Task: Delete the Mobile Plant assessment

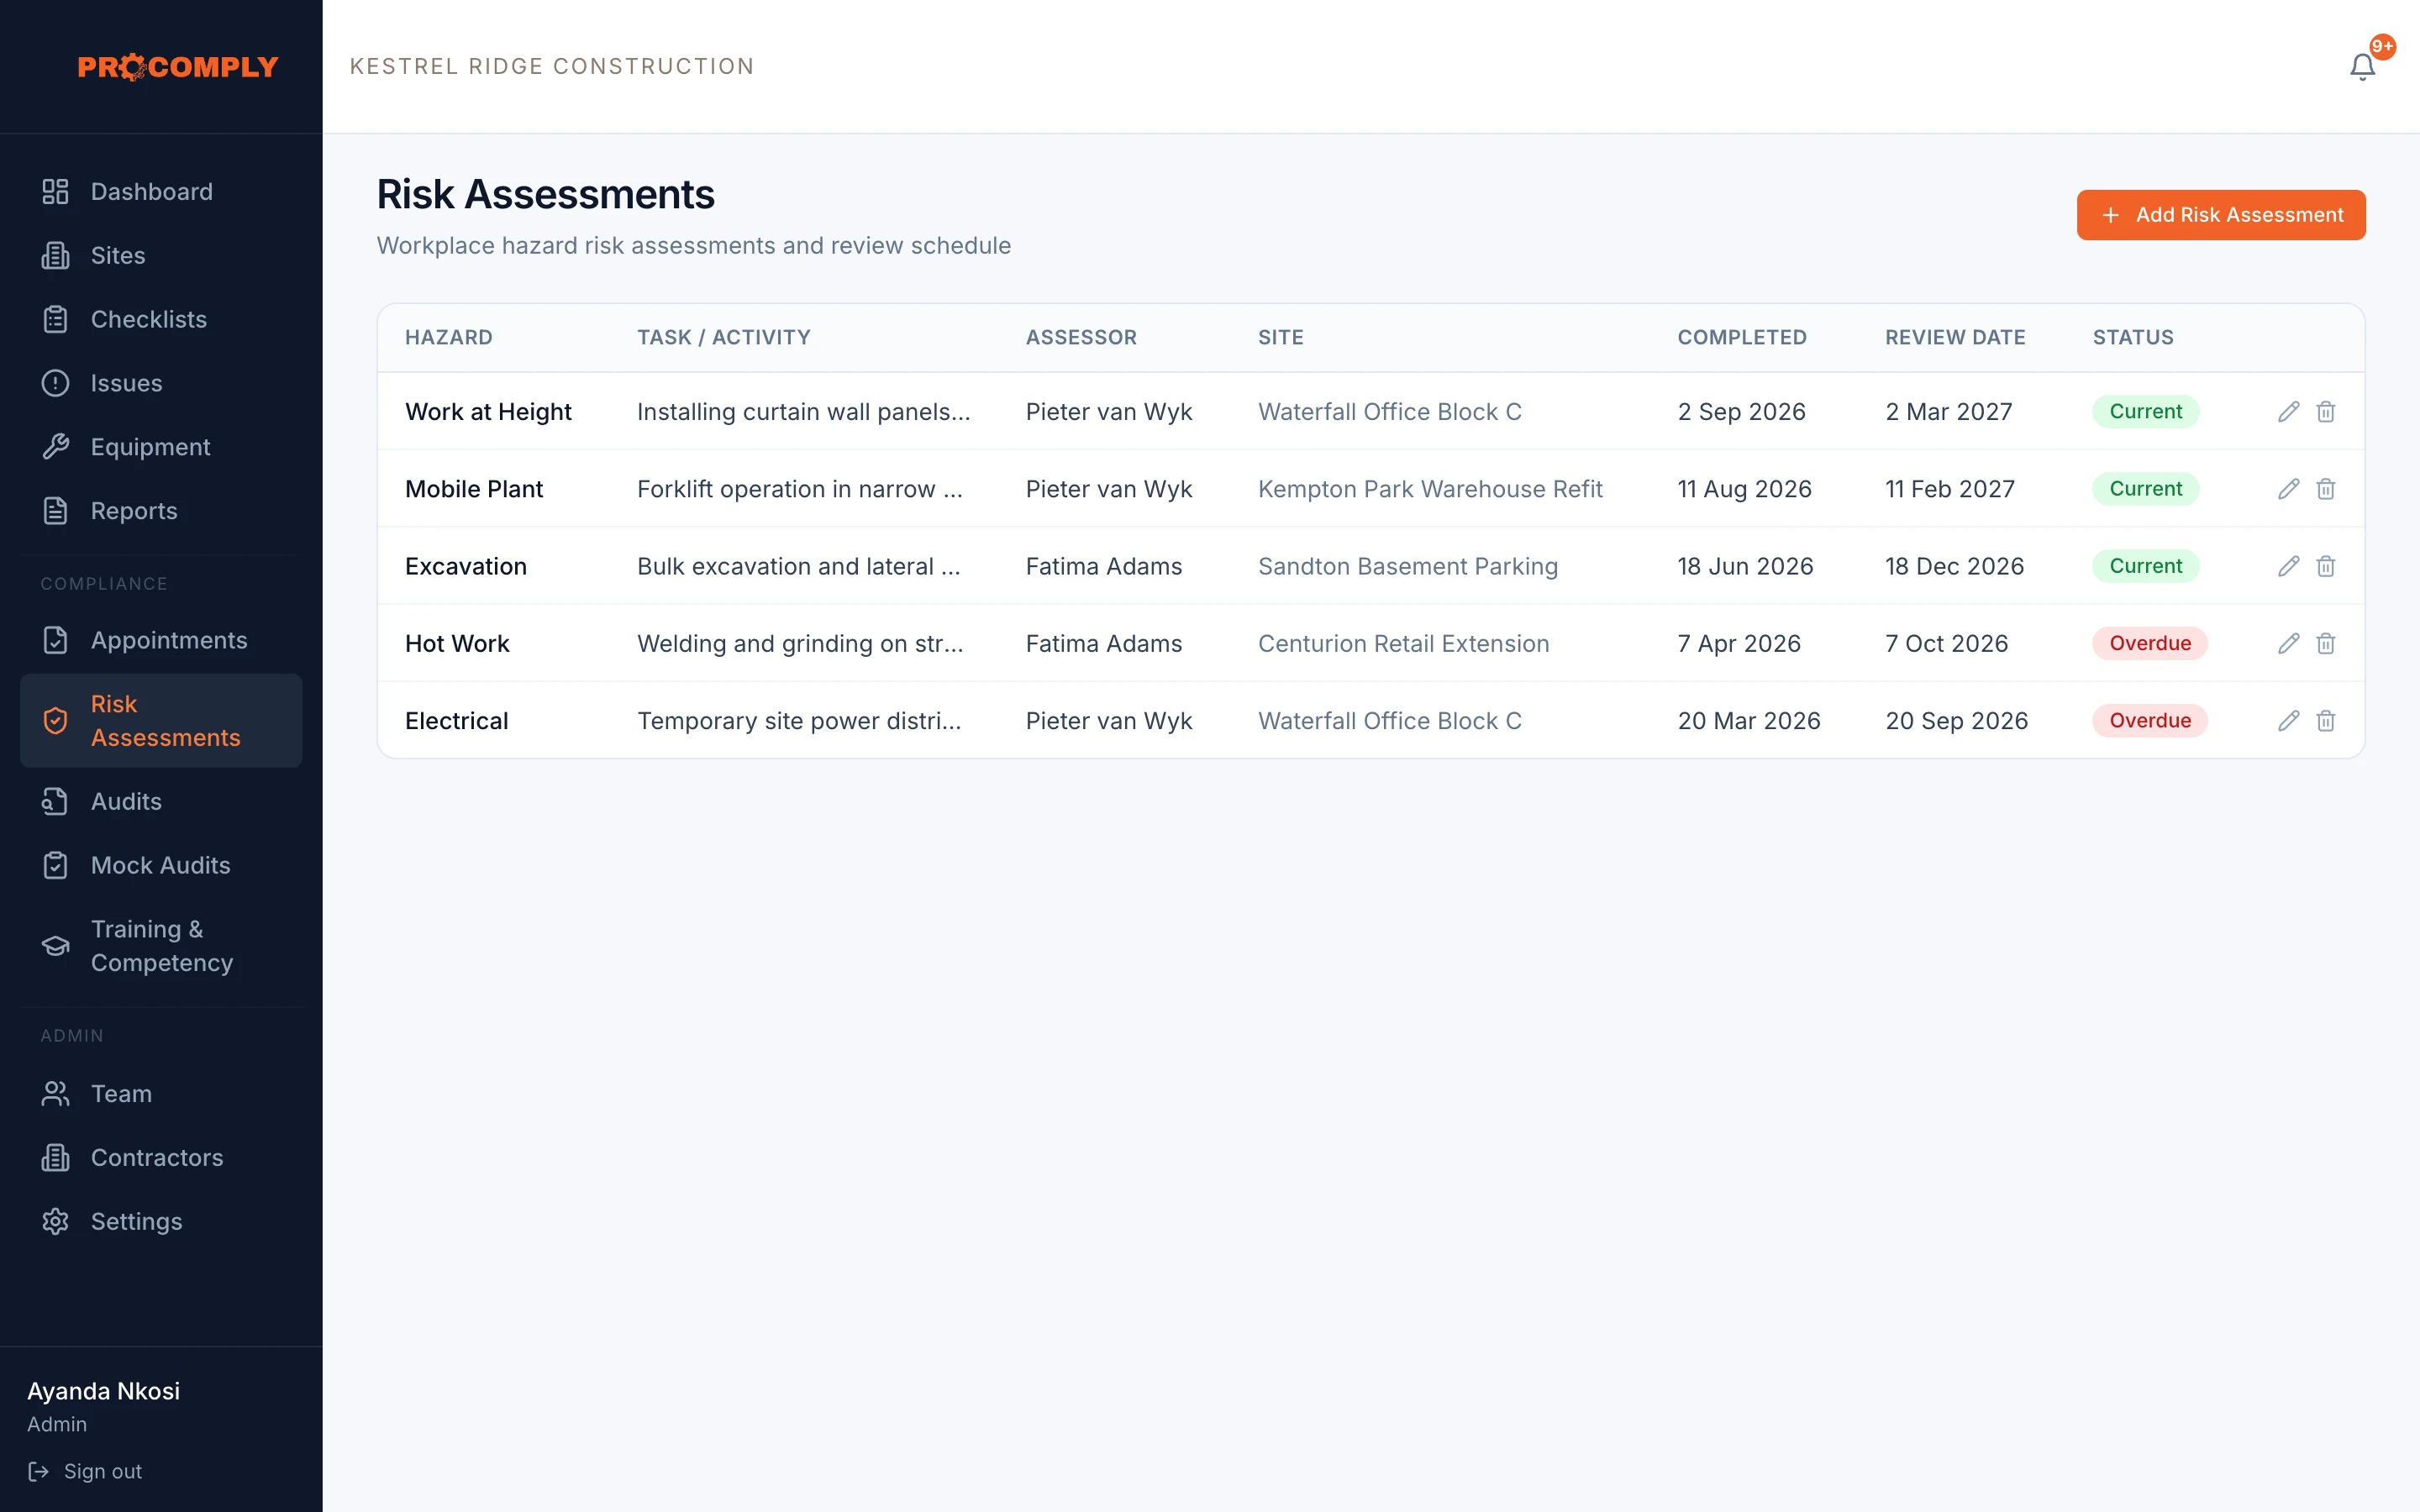Action: [x=2325, y=489]
